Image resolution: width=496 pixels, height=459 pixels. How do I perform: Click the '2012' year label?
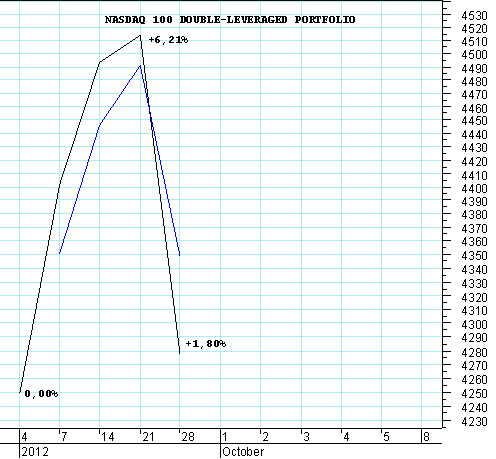(35, 452)
